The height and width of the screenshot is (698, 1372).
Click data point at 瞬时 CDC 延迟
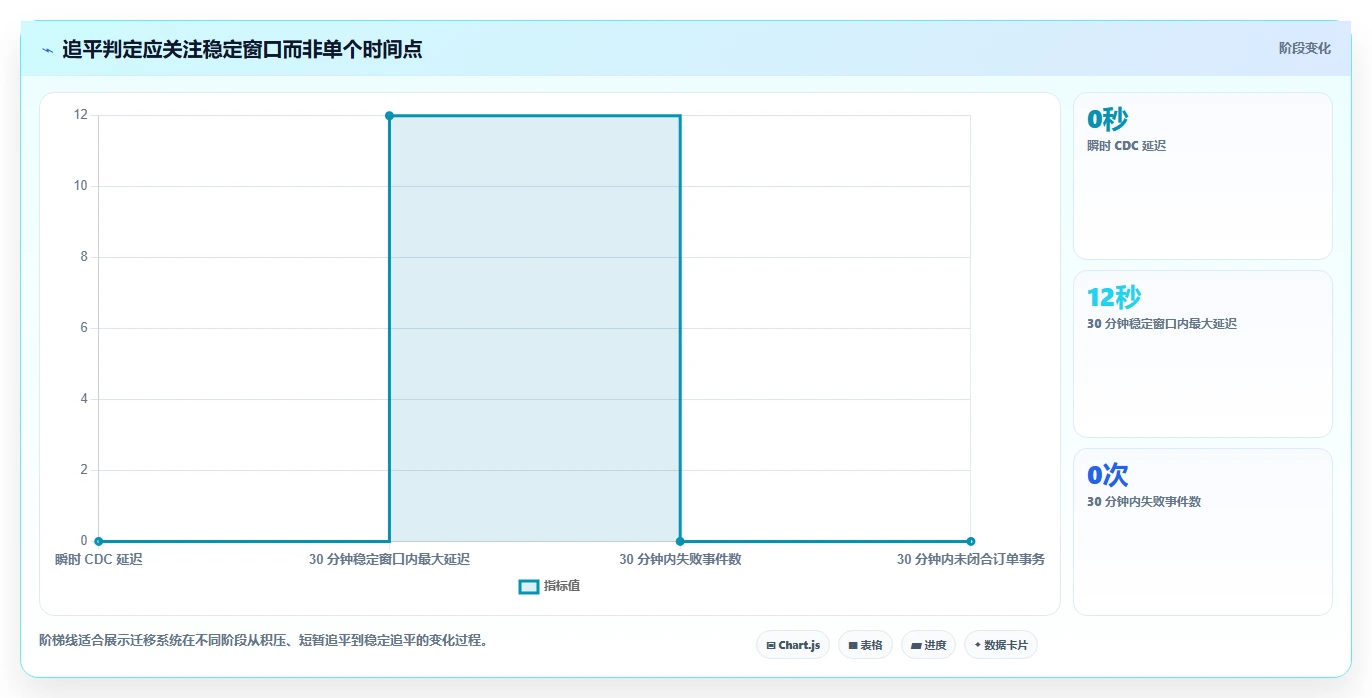(98, 541)
